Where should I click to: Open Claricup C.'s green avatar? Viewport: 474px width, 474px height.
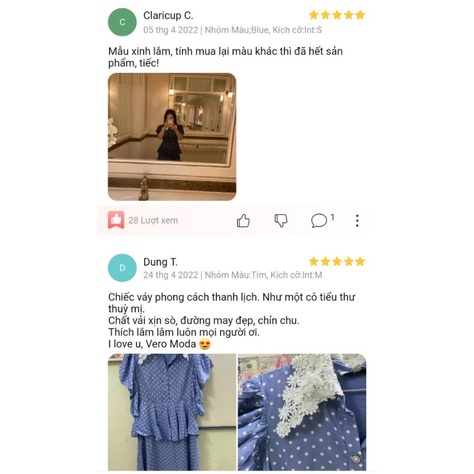pos(122,22)
